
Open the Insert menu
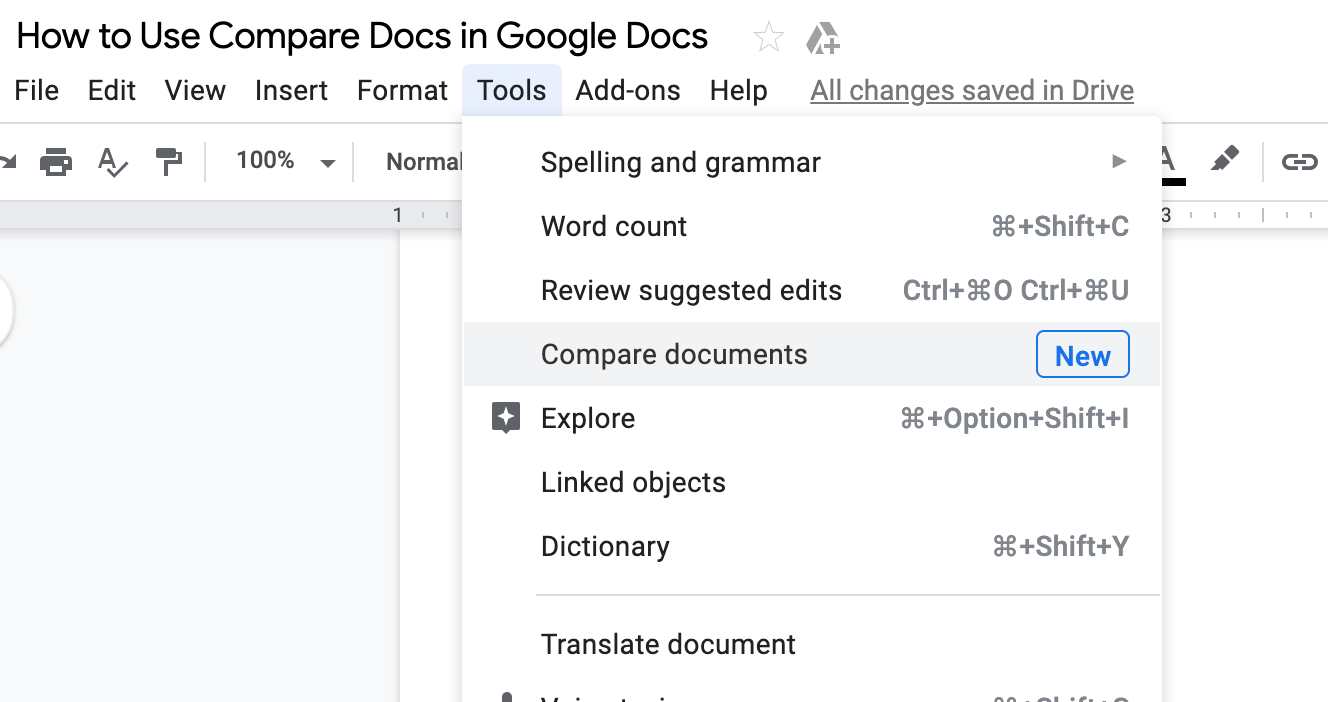291,91
